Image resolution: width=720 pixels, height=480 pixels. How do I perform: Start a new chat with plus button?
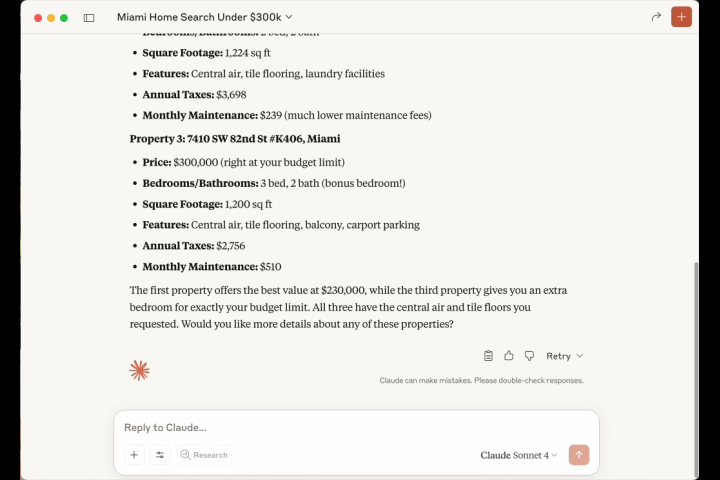(681, 17)
